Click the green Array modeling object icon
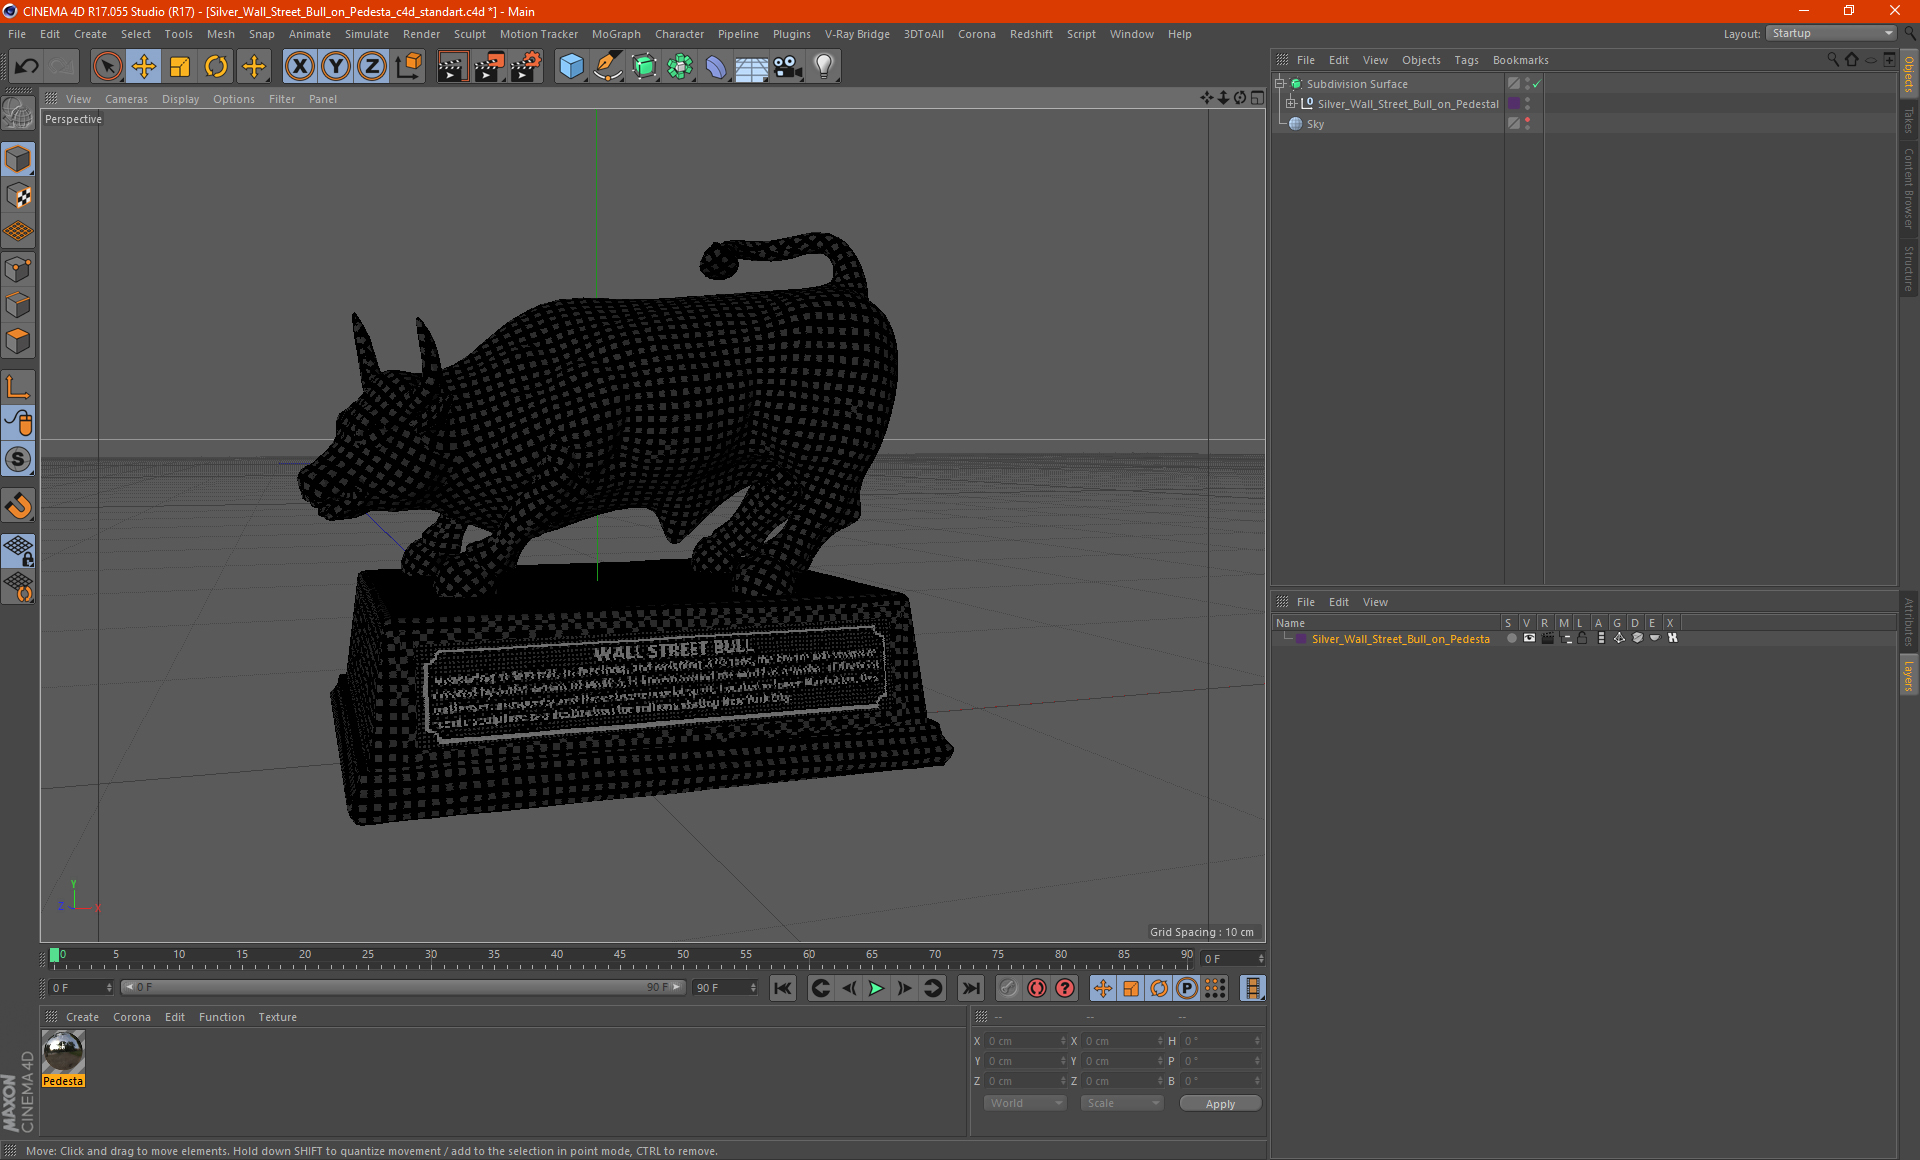This screenshot has height=1160, width=1920. point(680,67)
